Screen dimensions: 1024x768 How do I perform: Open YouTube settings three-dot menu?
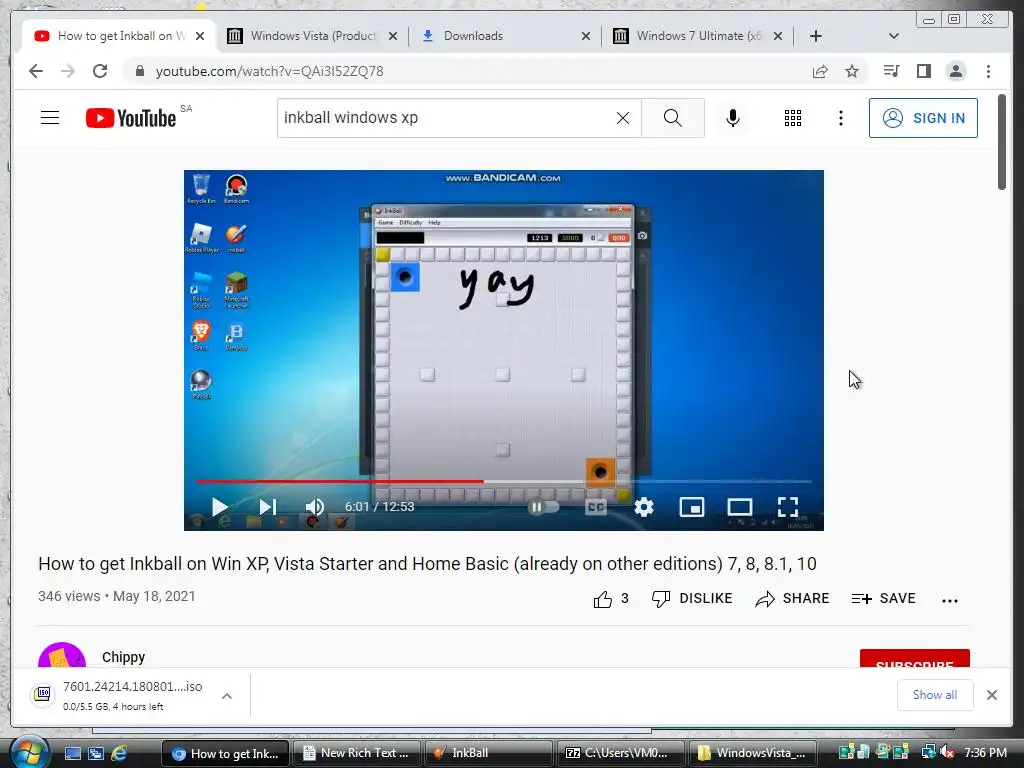840,118
